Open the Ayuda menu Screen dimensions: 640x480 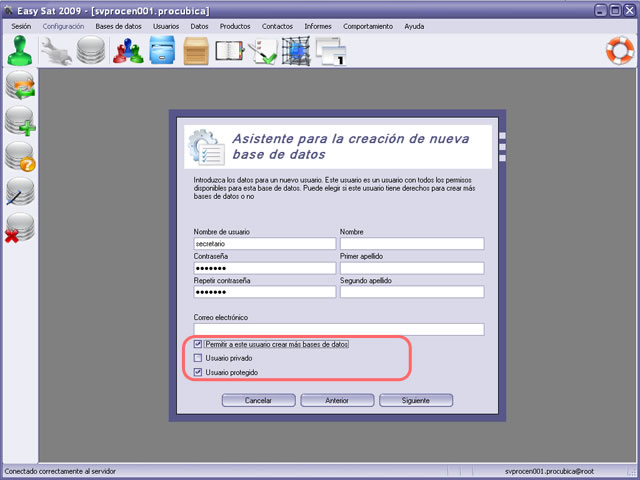414,26
